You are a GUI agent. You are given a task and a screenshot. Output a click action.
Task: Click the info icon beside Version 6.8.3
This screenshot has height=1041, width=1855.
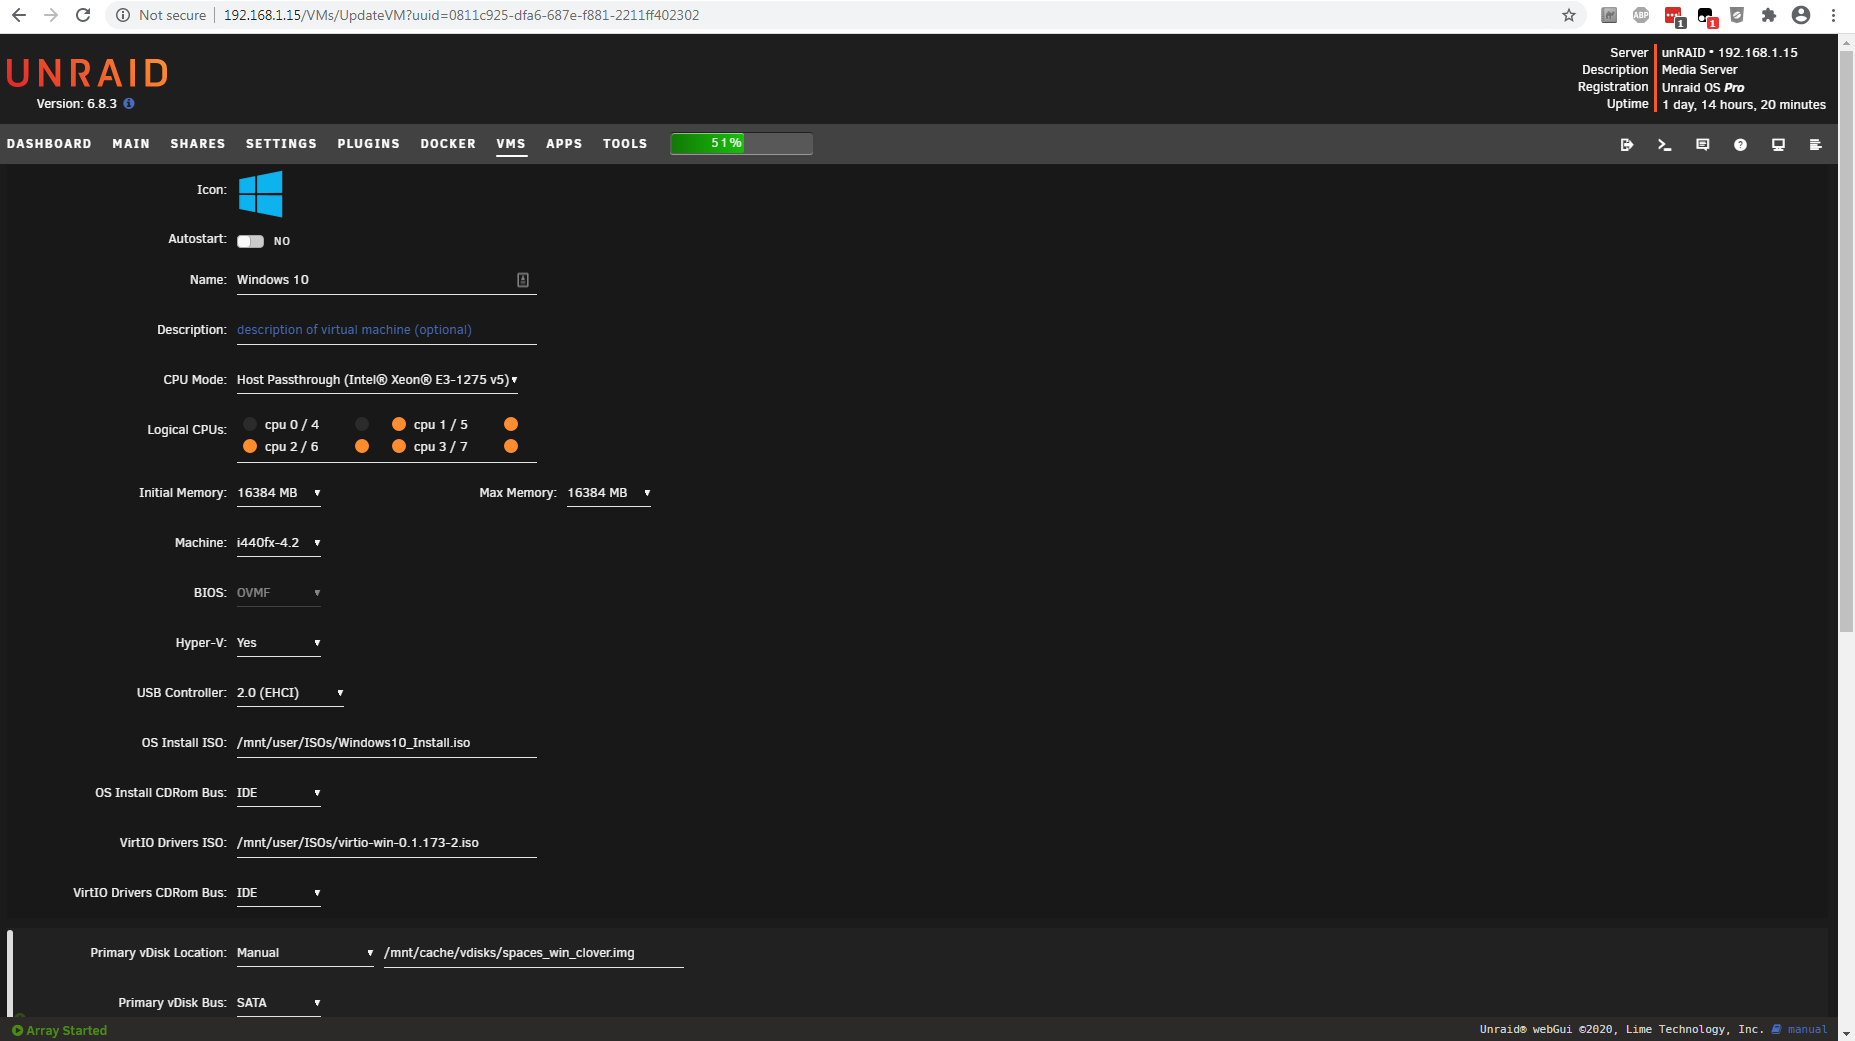tap(129, 104)
